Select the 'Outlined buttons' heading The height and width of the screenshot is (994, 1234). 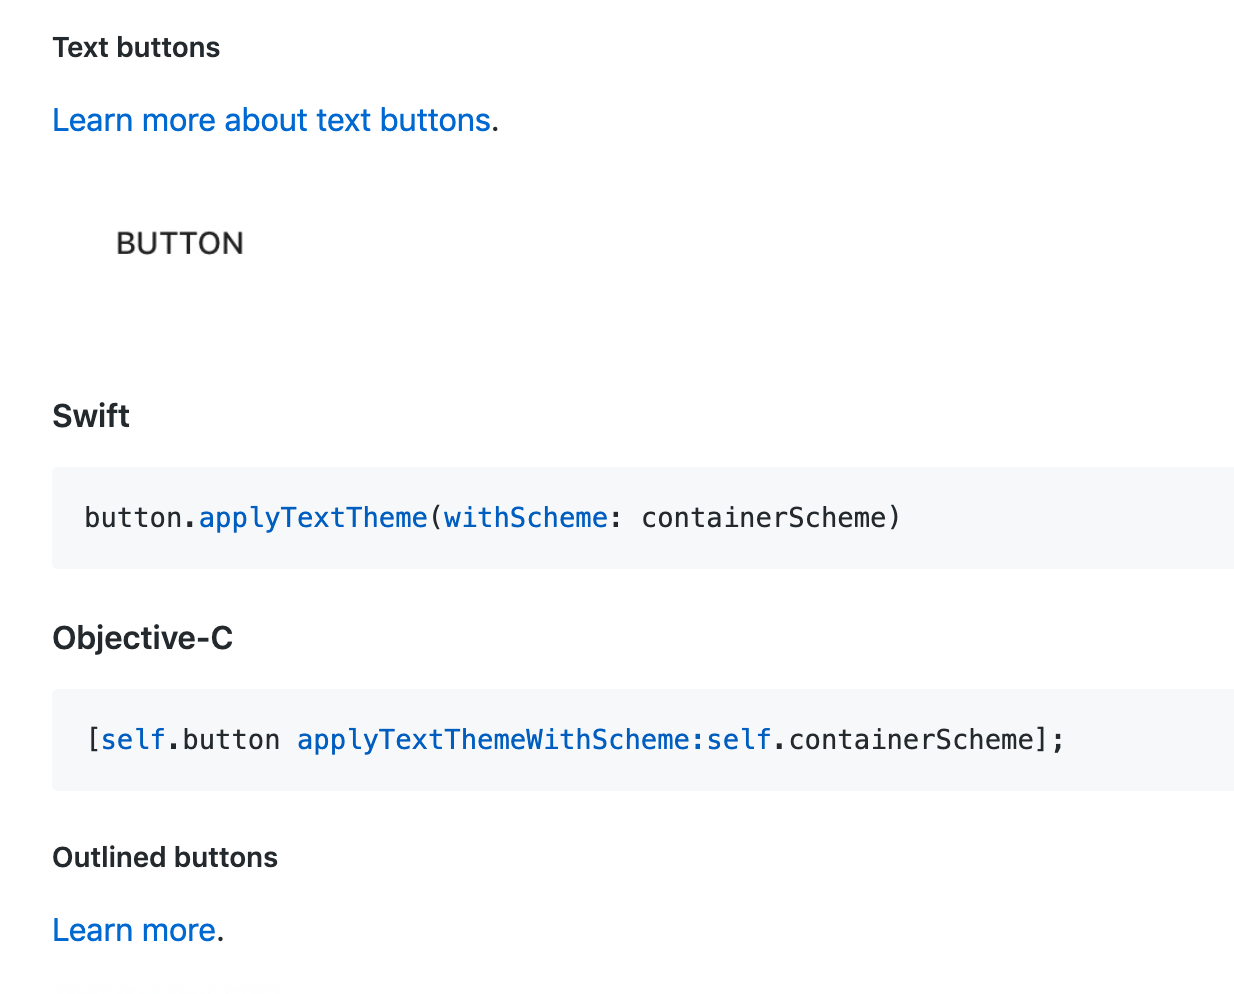tap(165, 857)
